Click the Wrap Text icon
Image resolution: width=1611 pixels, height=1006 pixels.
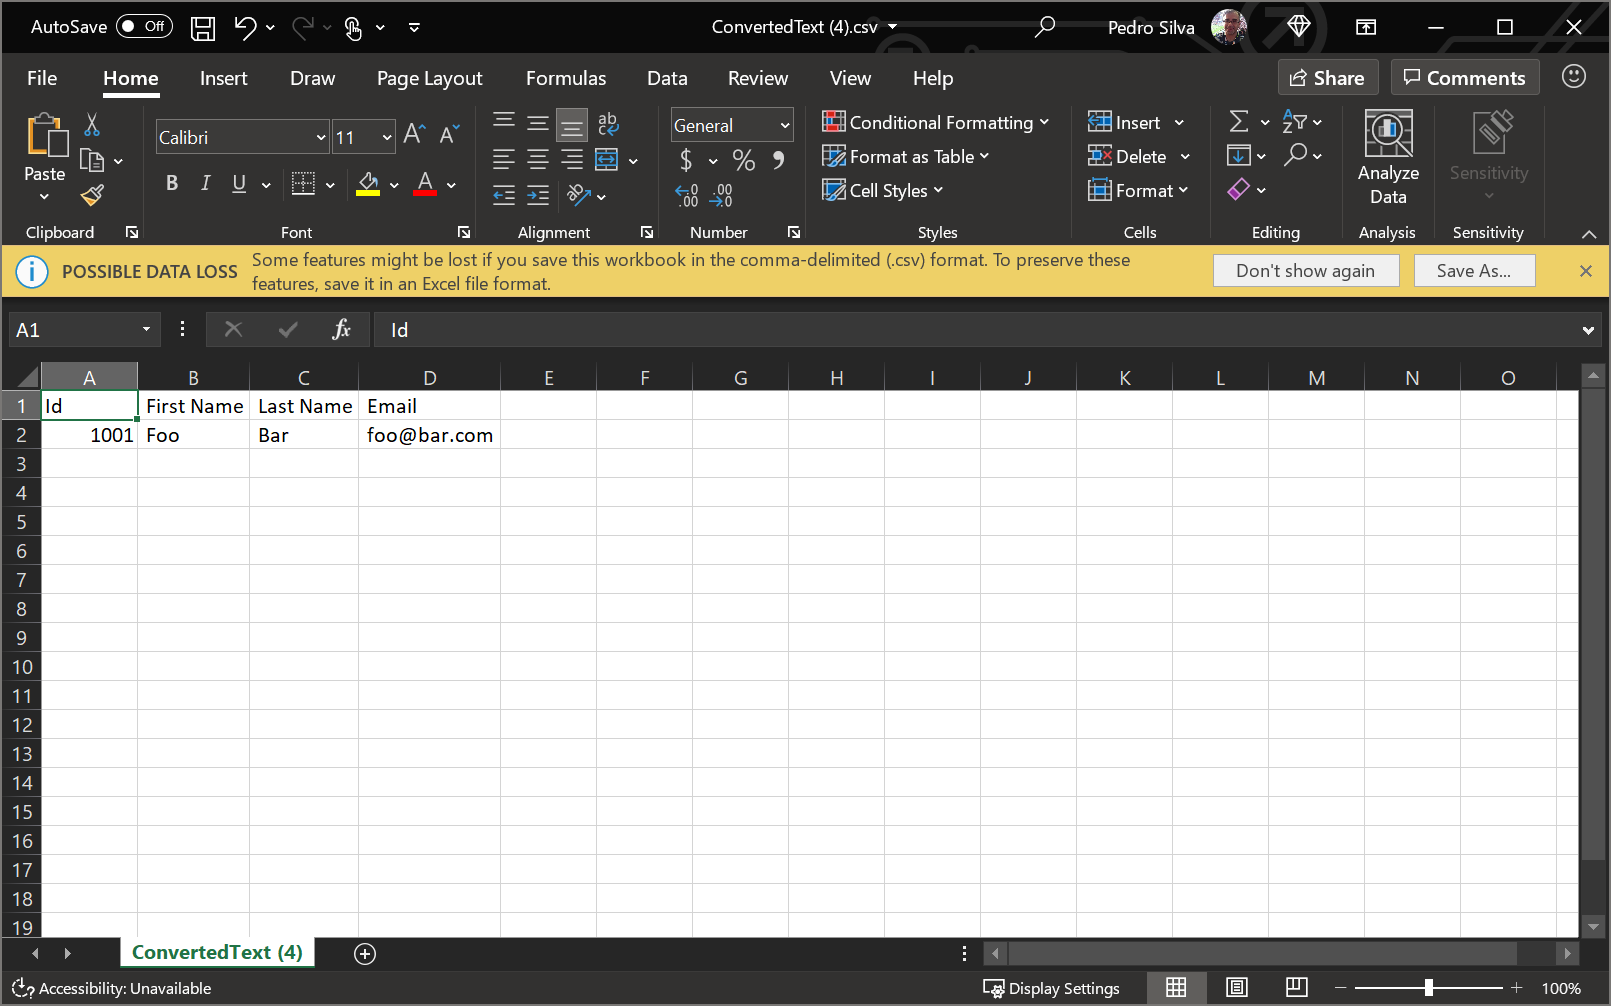pos(608,124)
